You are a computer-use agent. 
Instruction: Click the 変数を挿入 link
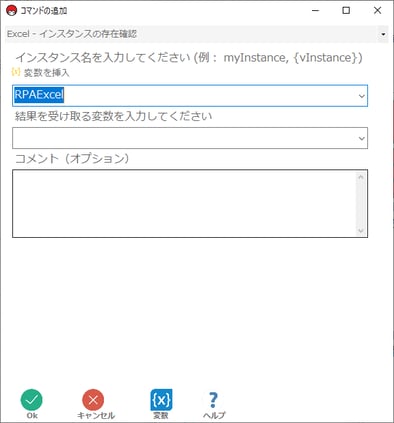46,73
